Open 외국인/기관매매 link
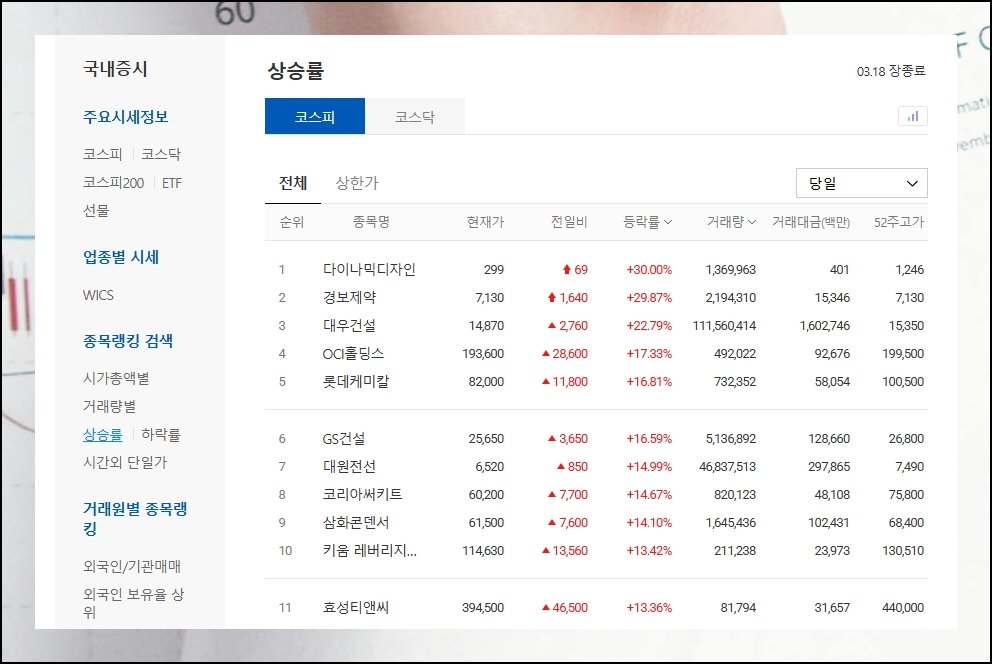The height and width of the screenshot is (664, 992). point(132,567)
